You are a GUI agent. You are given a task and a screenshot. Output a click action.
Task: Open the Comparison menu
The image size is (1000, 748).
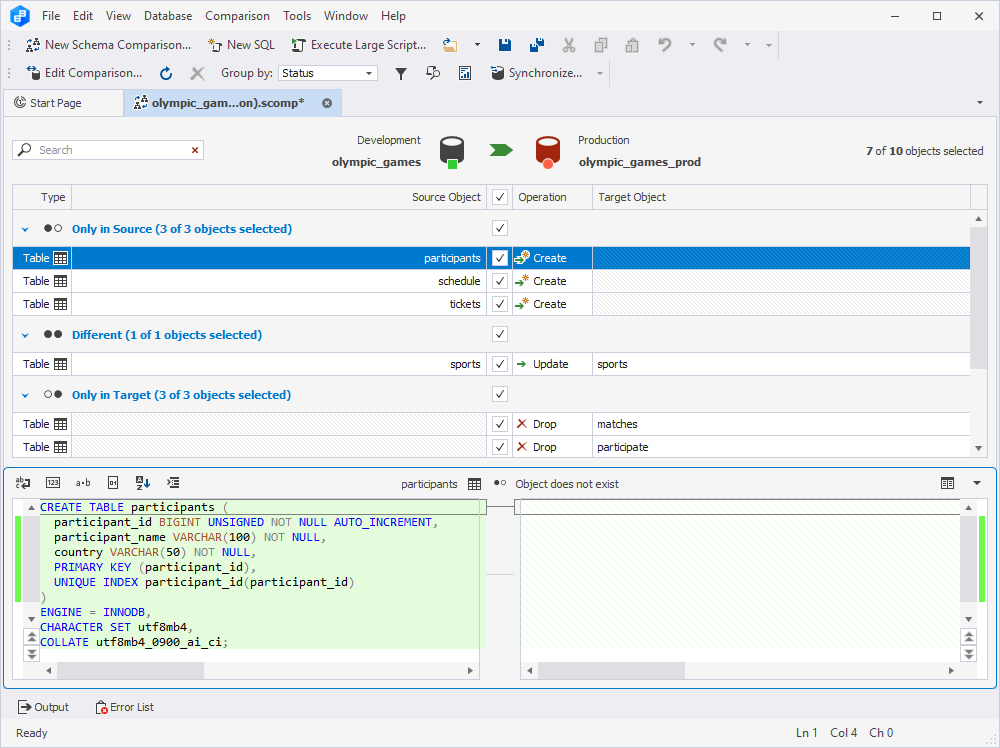237,16
